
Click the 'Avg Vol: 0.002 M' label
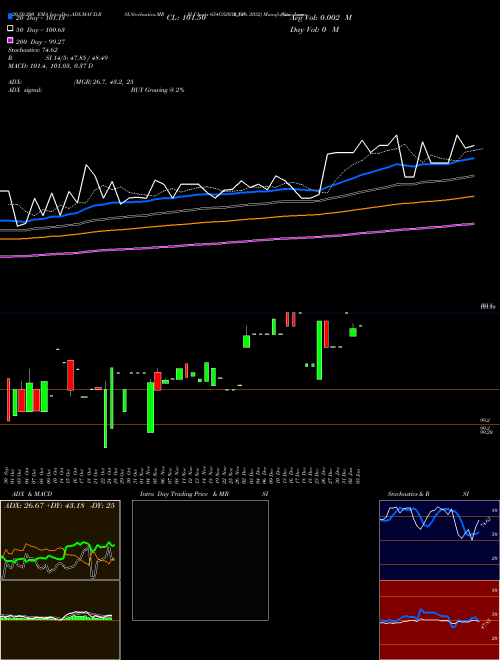[322, 18]
